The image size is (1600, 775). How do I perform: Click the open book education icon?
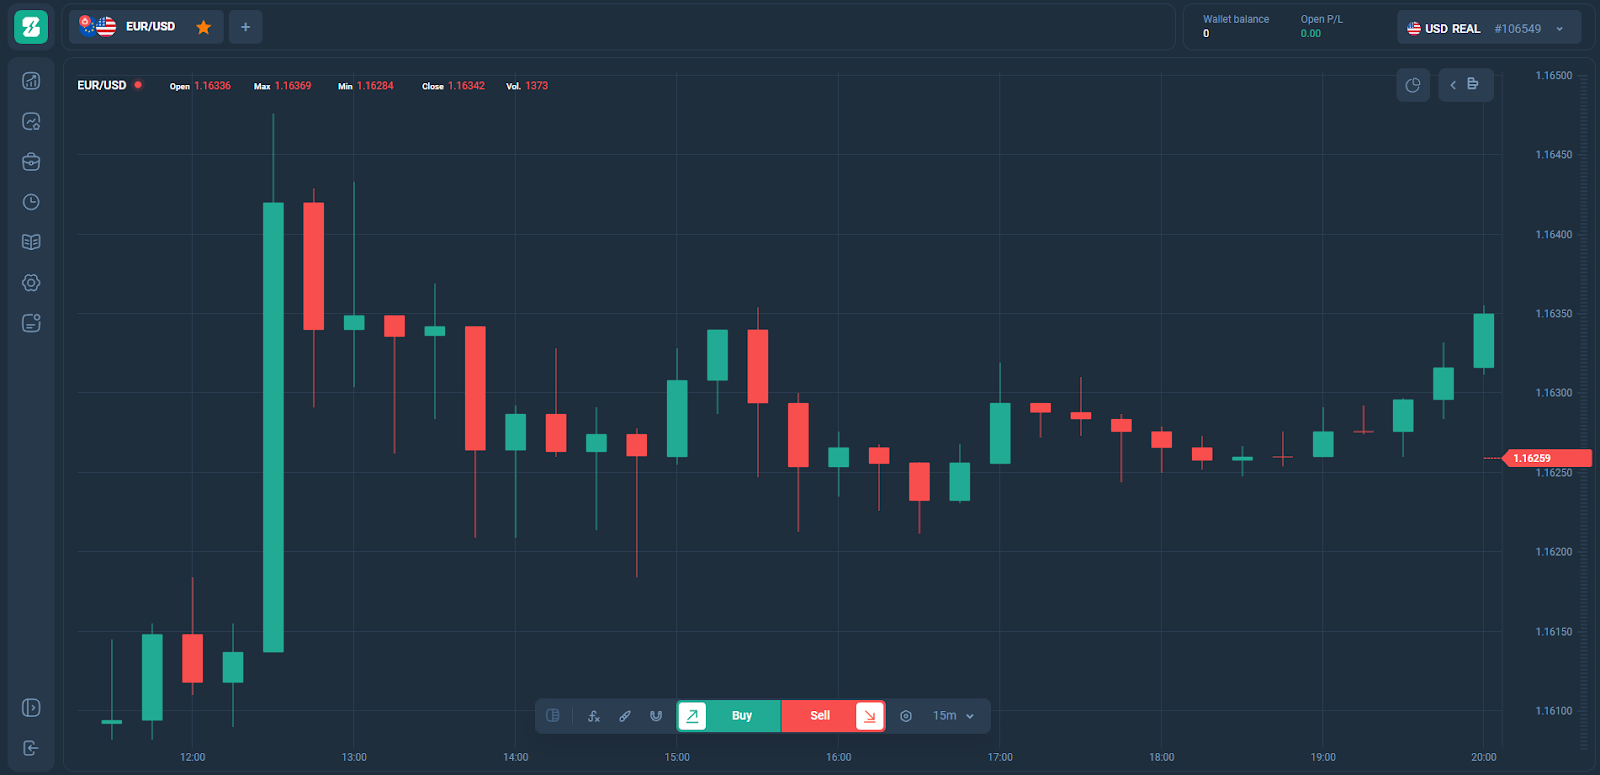pos(31,242)
